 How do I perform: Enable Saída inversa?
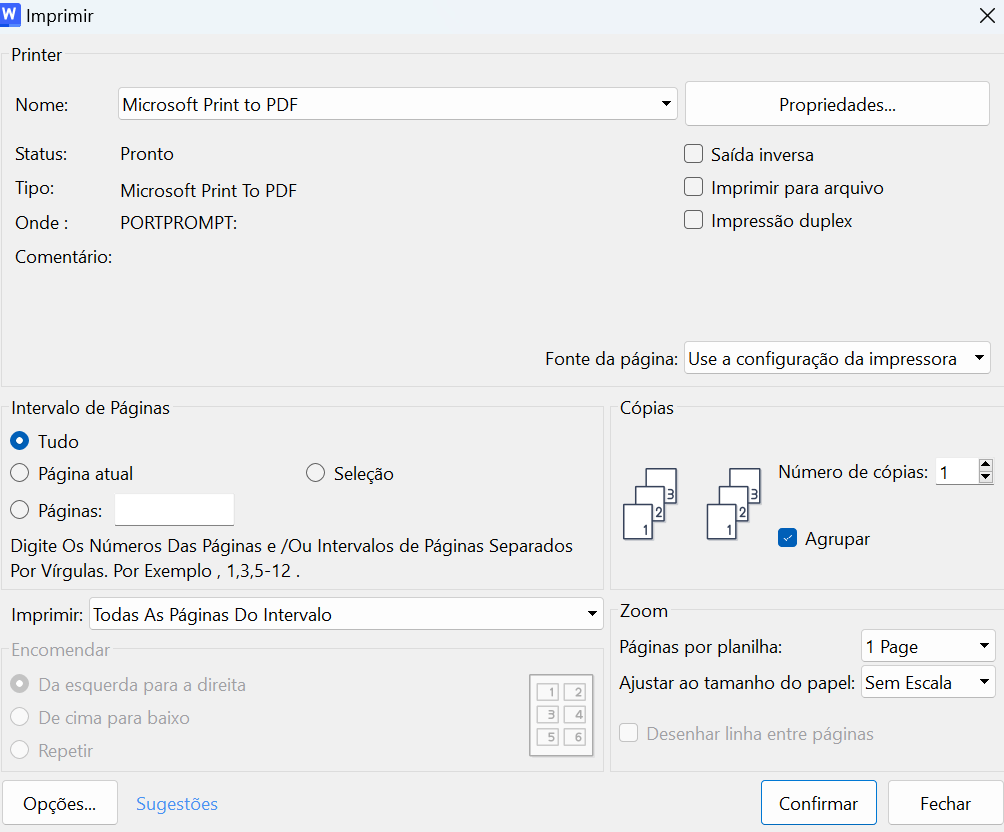coord(693,154)
